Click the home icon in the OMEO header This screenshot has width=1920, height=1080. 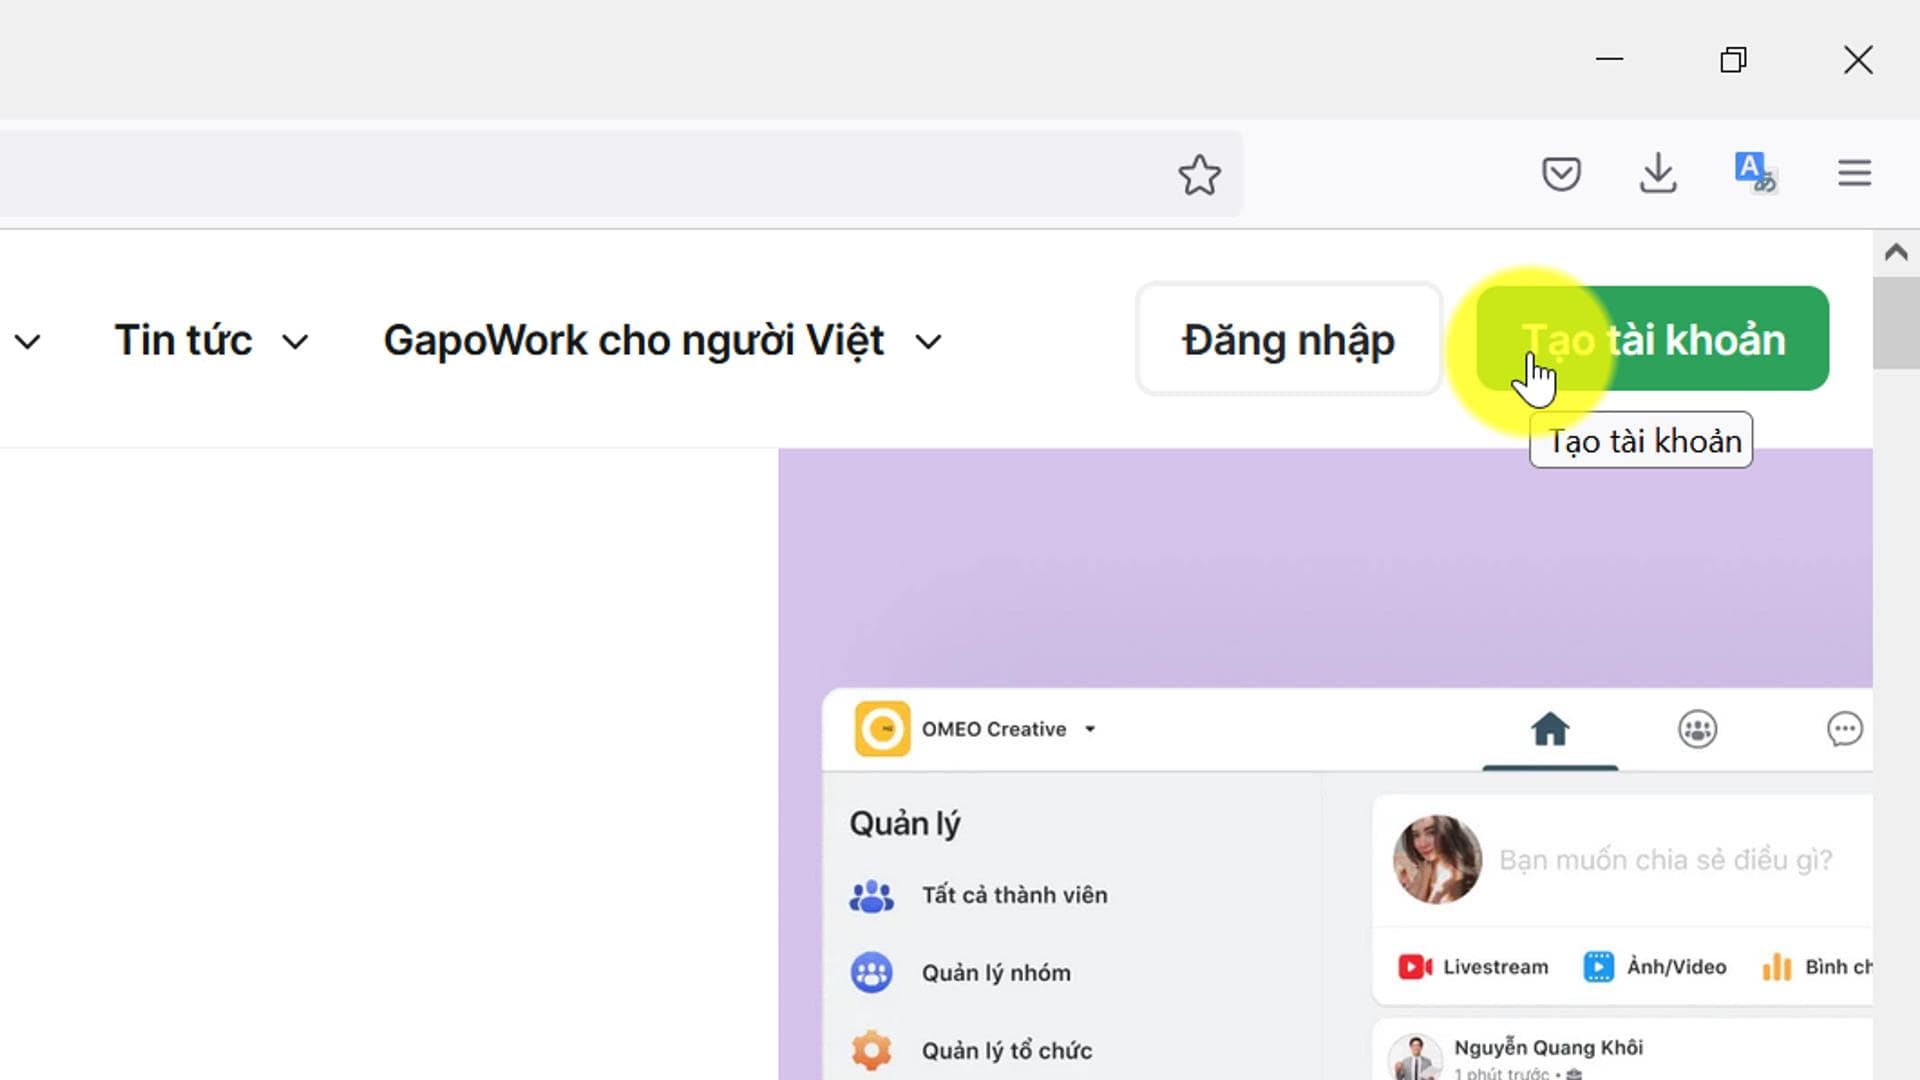(1550, 729)
